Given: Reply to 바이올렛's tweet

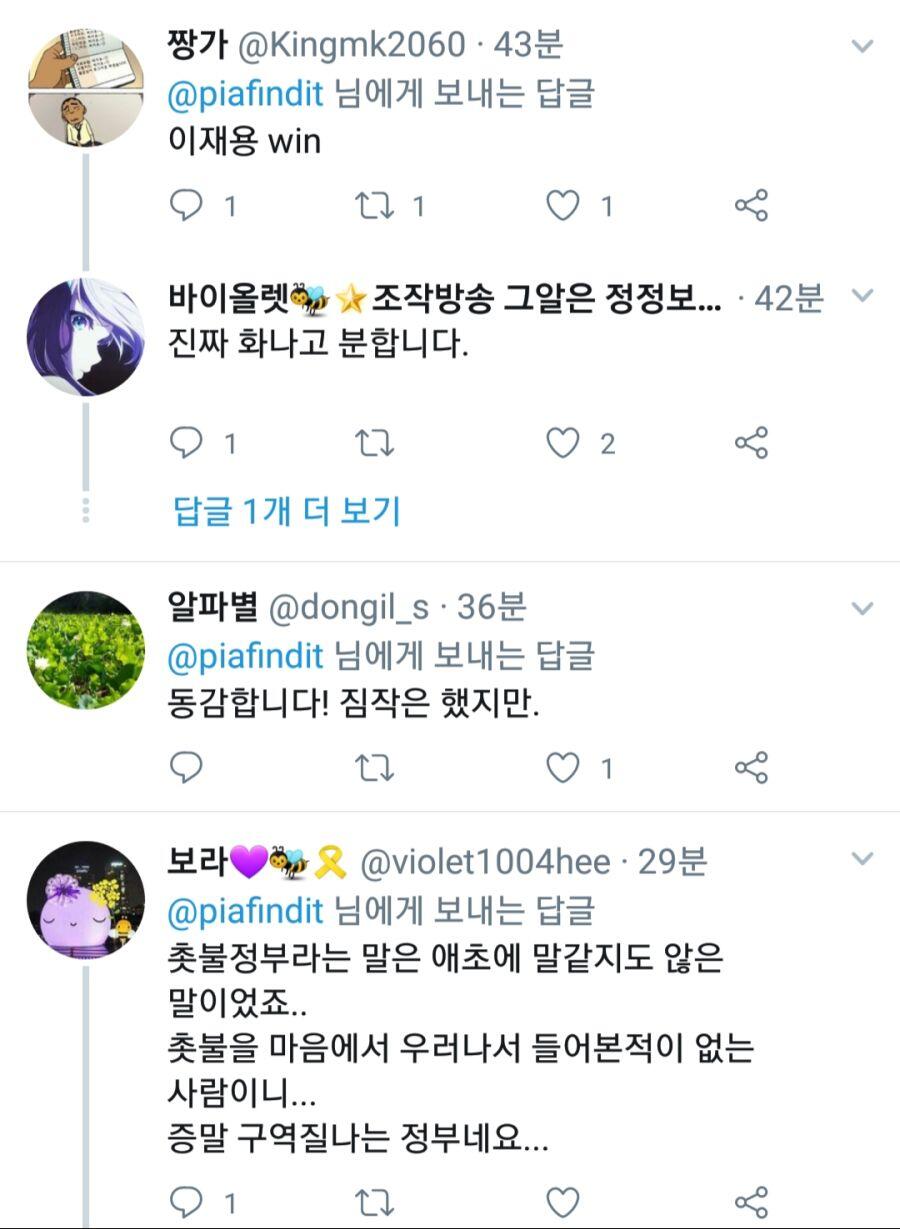Looking at the screenshot, I should point(187,443).
